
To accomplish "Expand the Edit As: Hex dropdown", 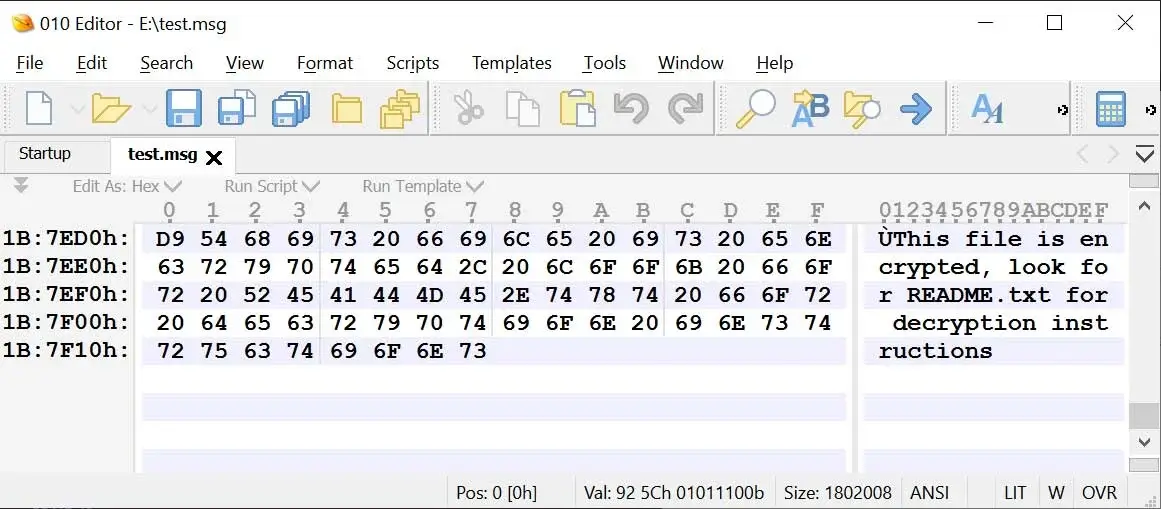I will [127, 186].
